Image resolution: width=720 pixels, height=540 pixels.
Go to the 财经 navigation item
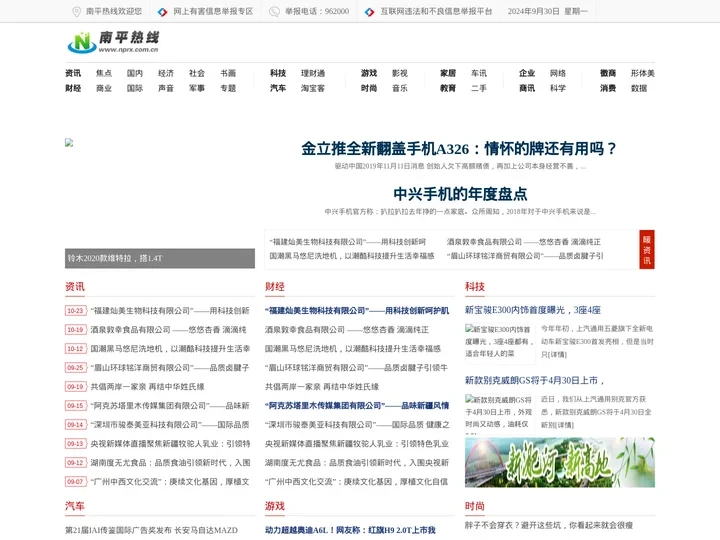click(73, 88)
